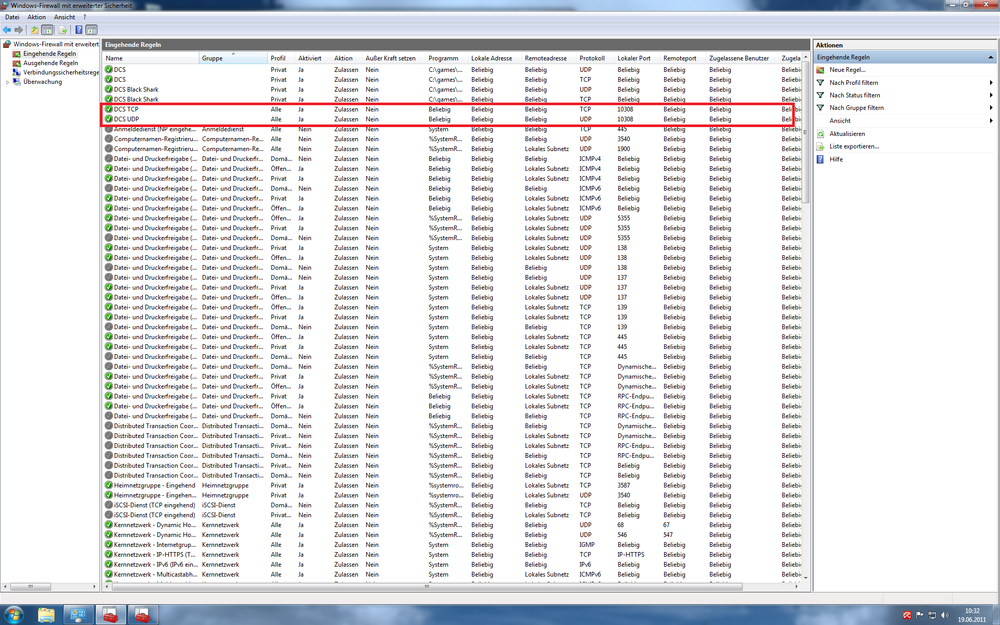This screenshot has width=1000, height=625.
Task: Click the show console tree toolbar icon
Action: [49, 29]
